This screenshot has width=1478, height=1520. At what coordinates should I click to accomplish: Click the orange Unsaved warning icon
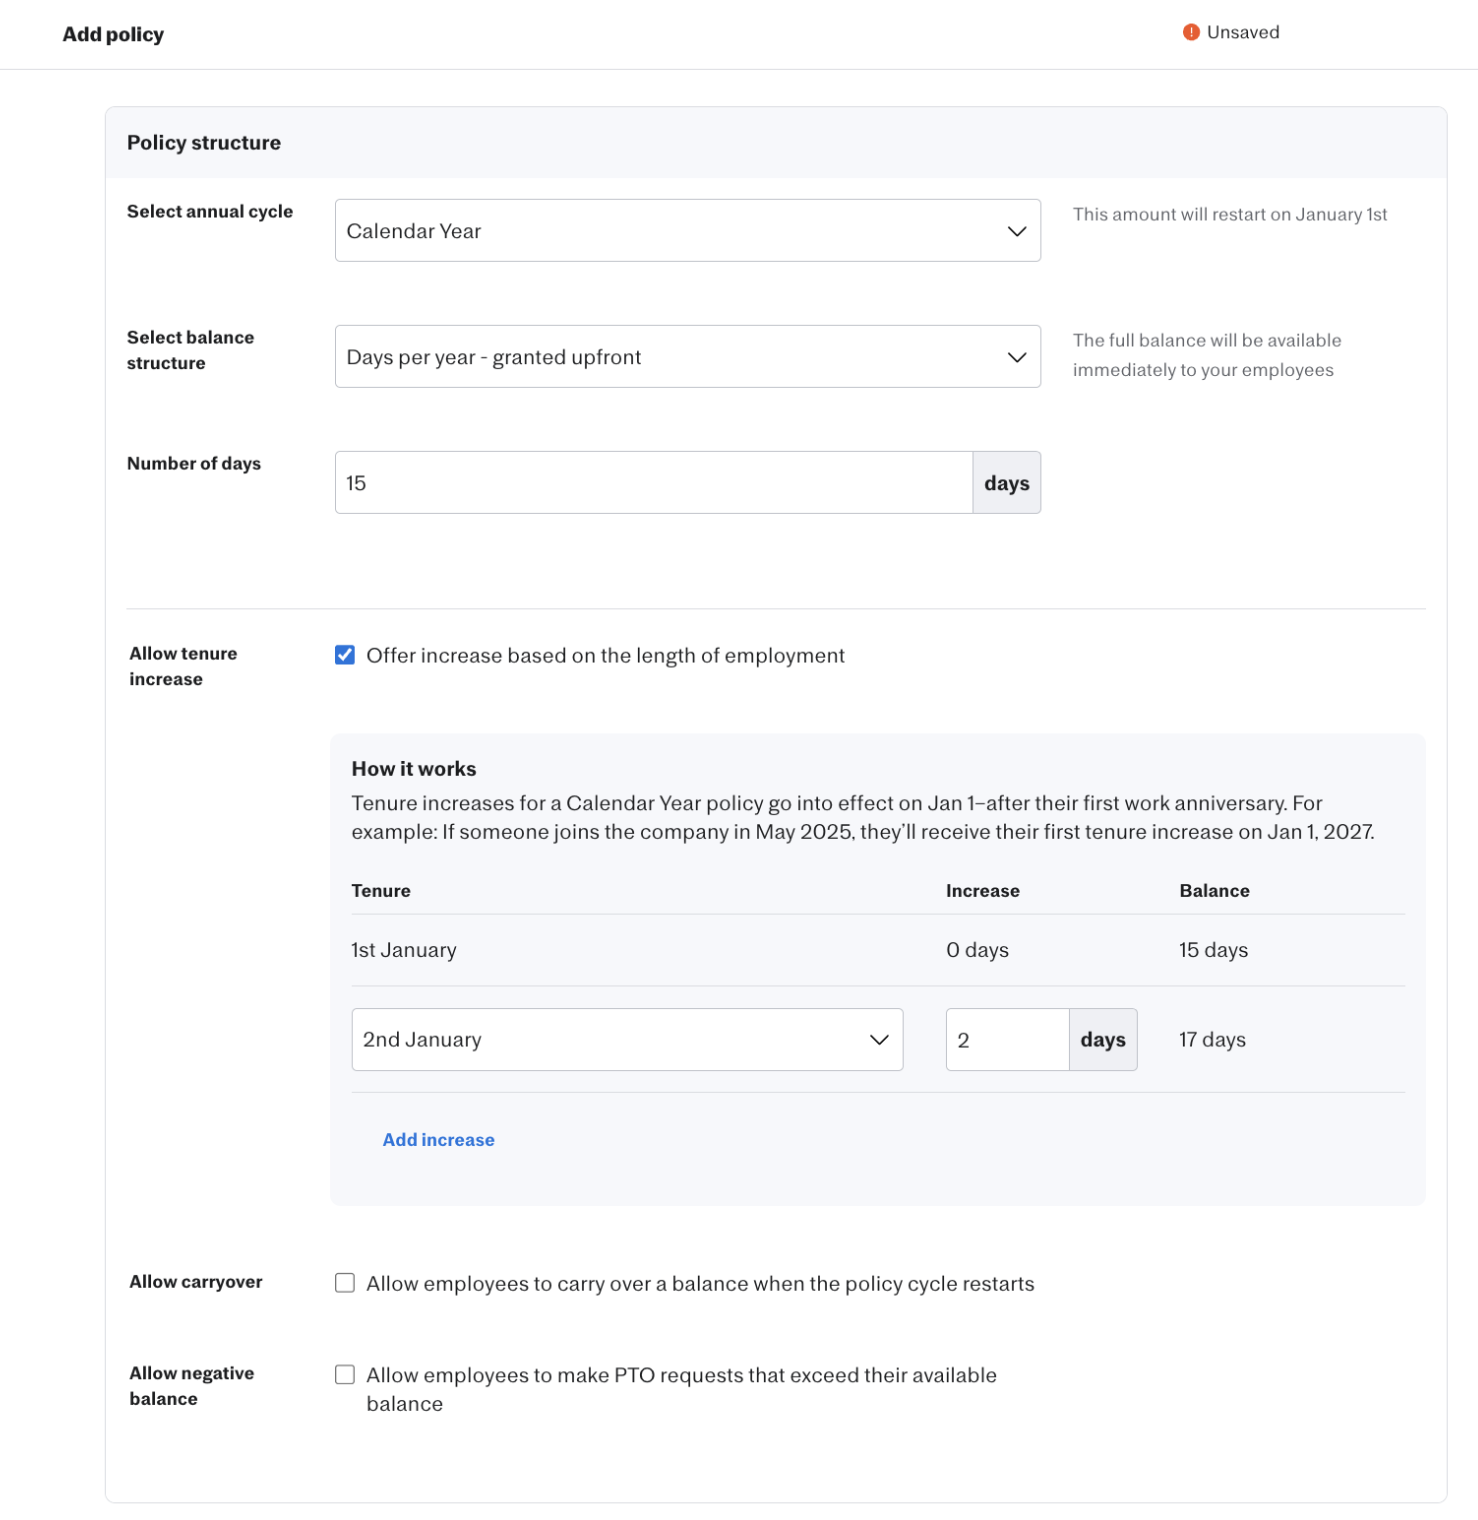[1190, 32]
